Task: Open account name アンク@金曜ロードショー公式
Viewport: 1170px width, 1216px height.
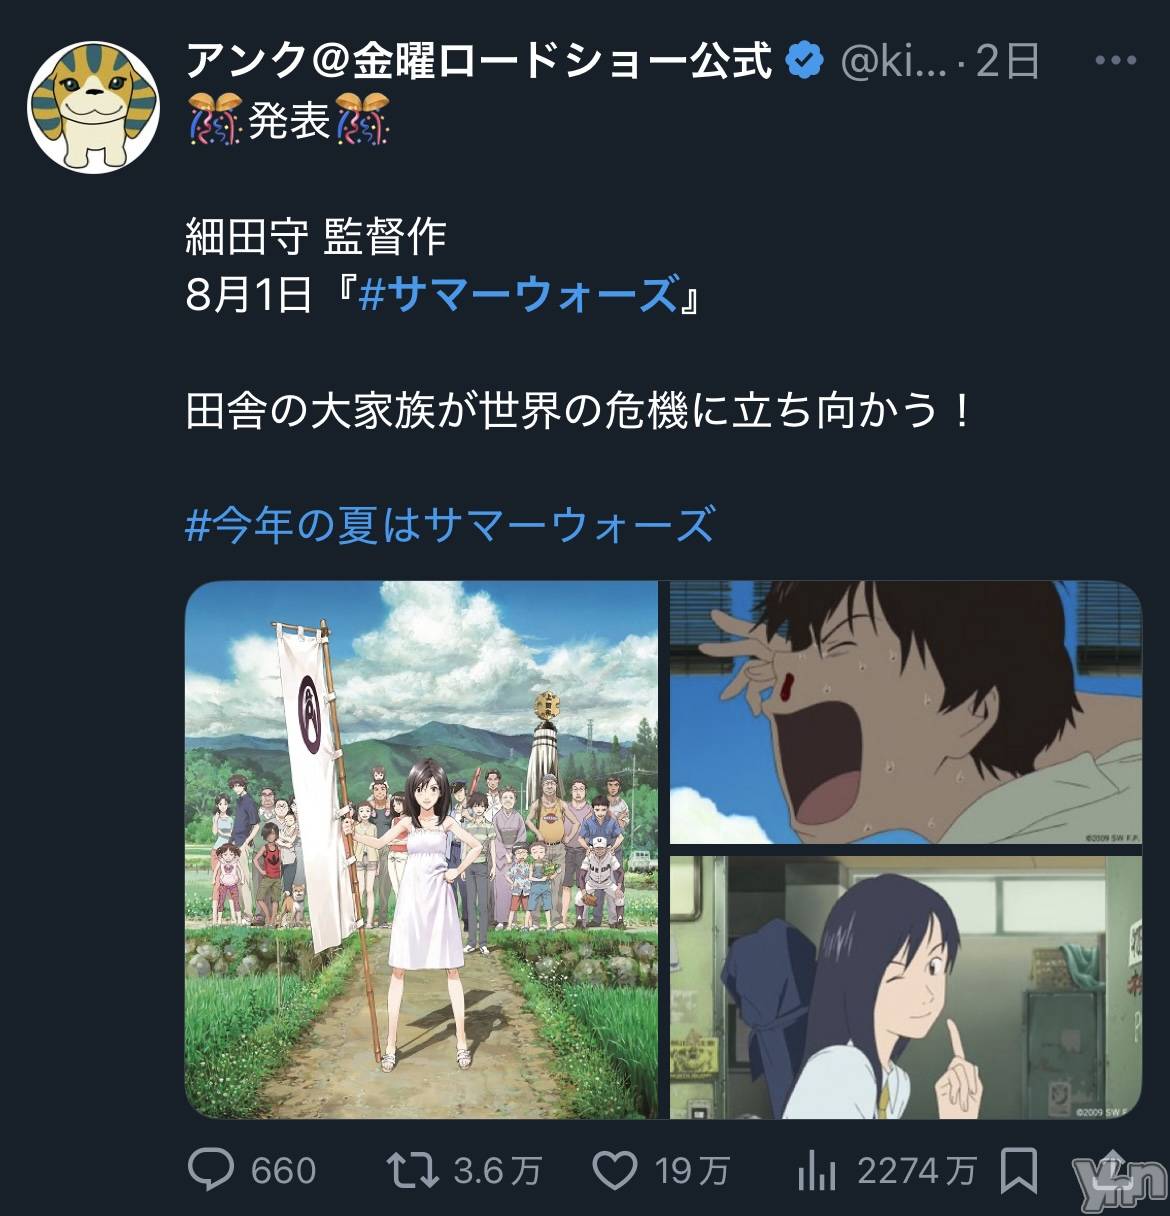Action: pos(480,61)
